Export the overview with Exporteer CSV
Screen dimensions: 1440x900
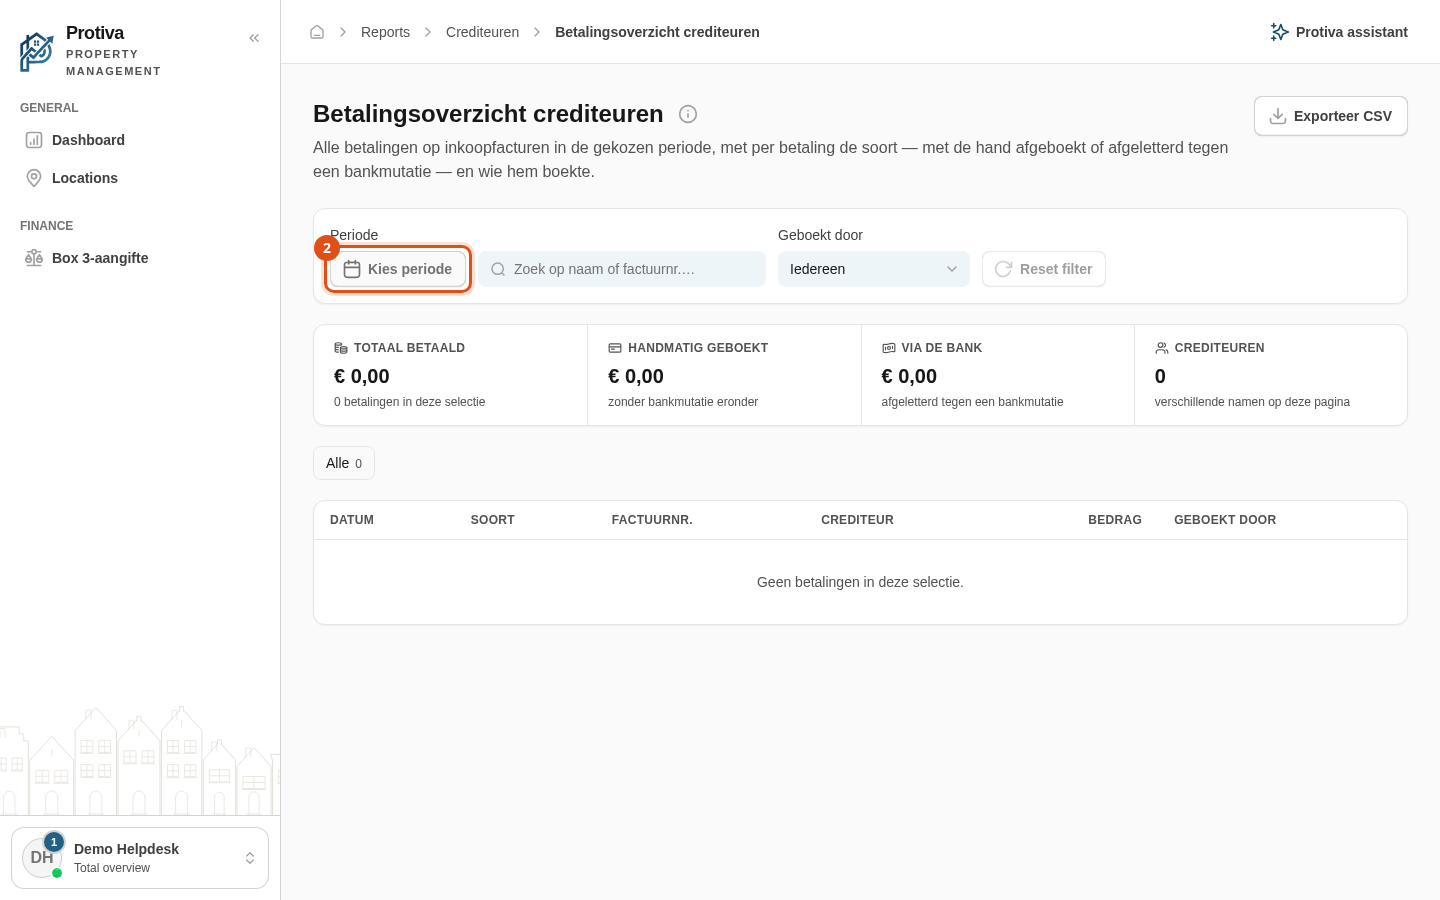pos(1331,116)
